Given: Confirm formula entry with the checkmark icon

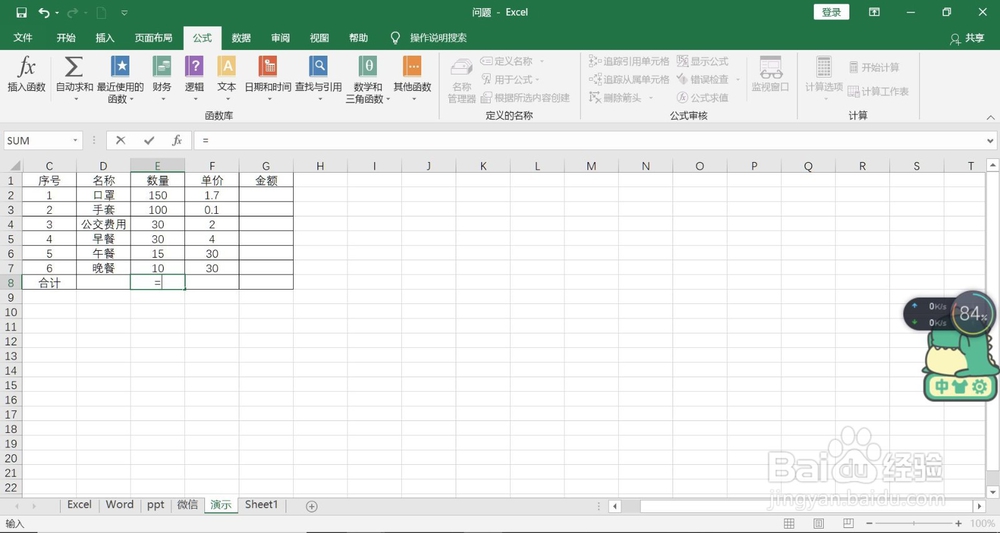Looking at the screenshot, I should (149, 140).
